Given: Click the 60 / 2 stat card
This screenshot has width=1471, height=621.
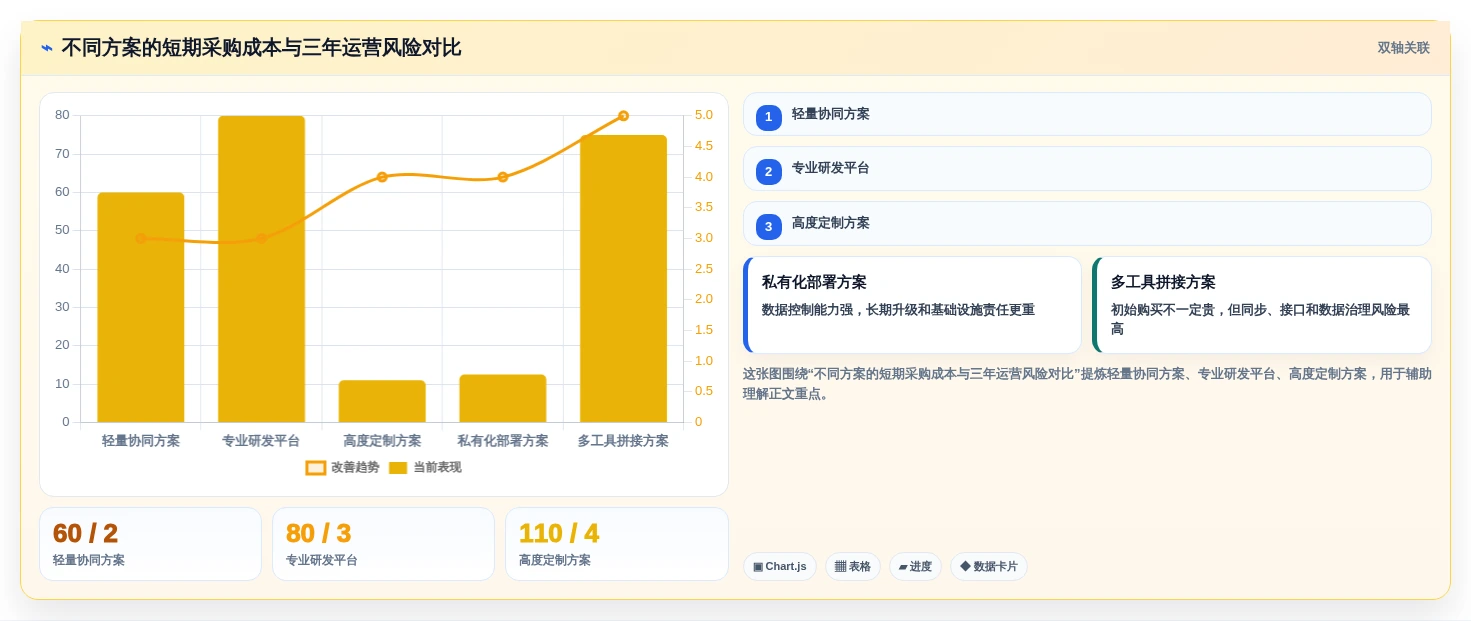Looking at the screenshot, I should coord(150,544).
